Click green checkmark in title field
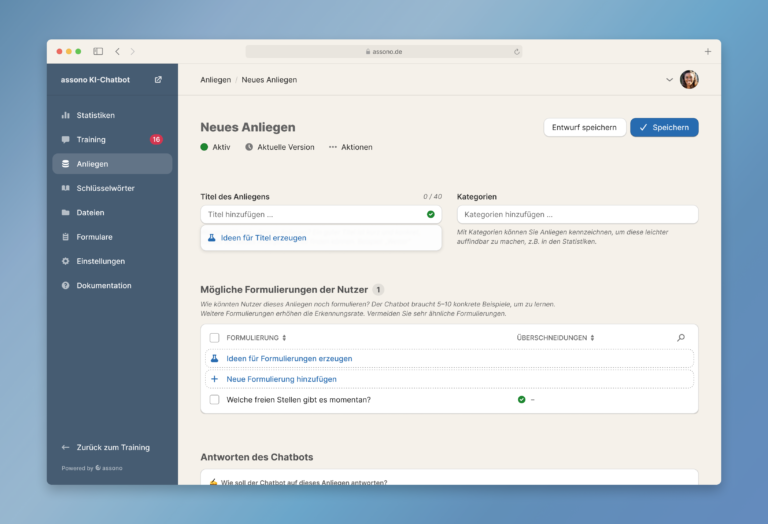This screenshot has width=768, height=524. point(431,214)
